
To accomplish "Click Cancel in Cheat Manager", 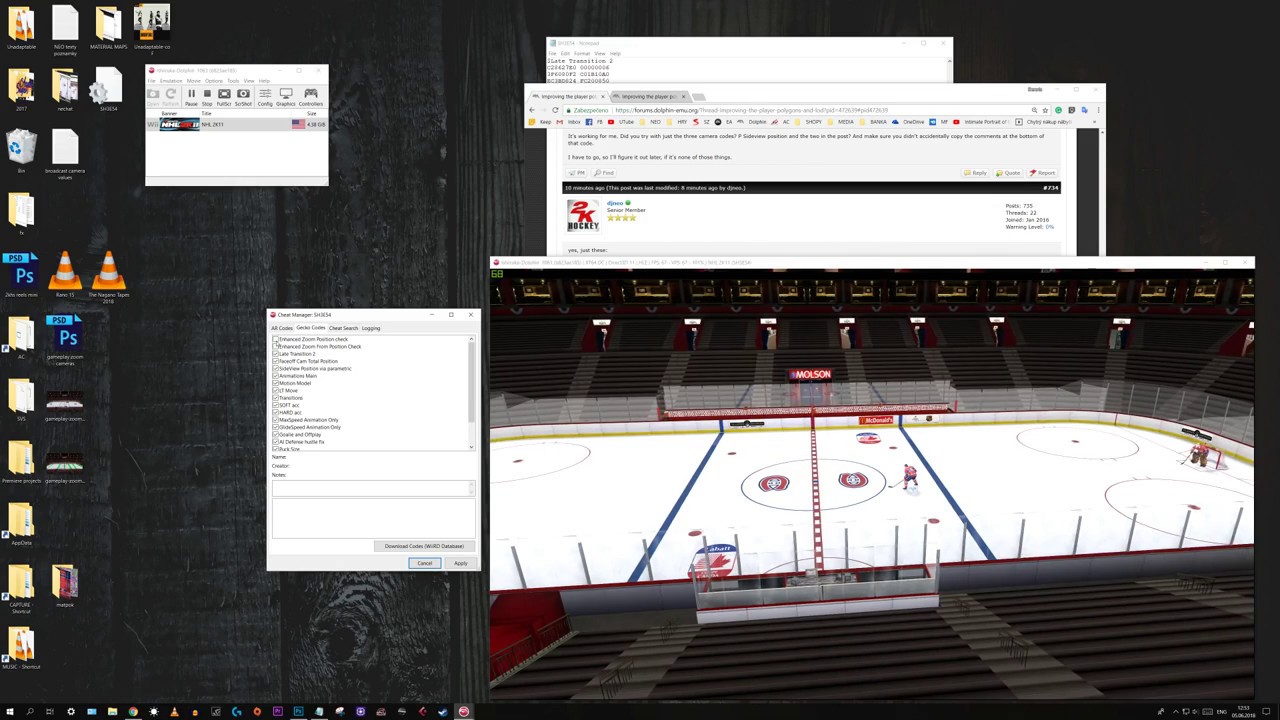I will point(424,563).
